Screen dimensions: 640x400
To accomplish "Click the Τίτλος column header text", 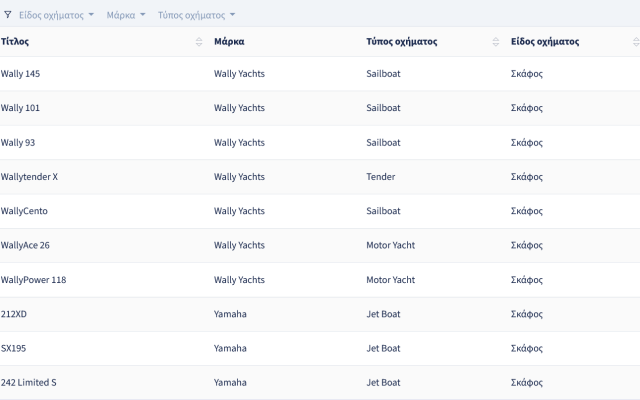I will (15, 42).
